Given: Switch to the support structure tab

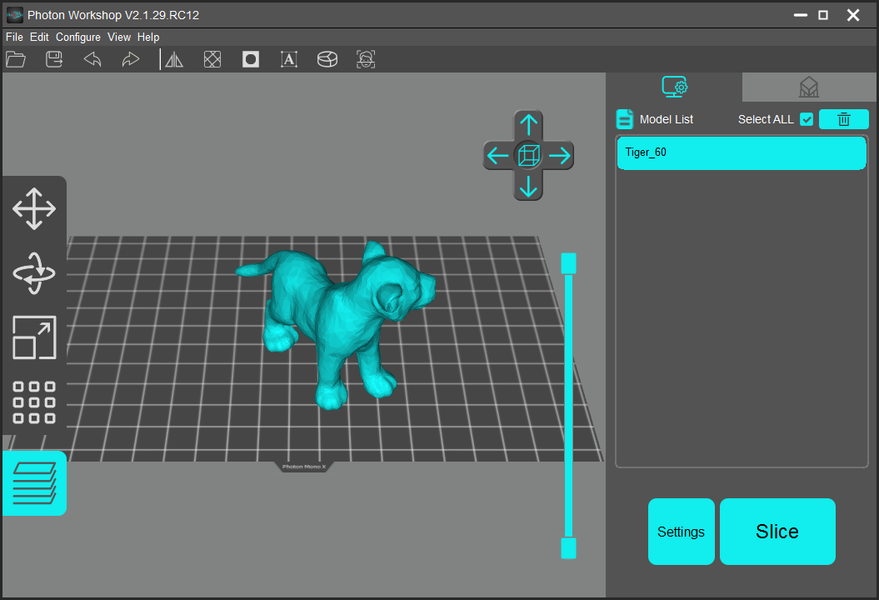Looking at the screenshot, I should [809, 87].
